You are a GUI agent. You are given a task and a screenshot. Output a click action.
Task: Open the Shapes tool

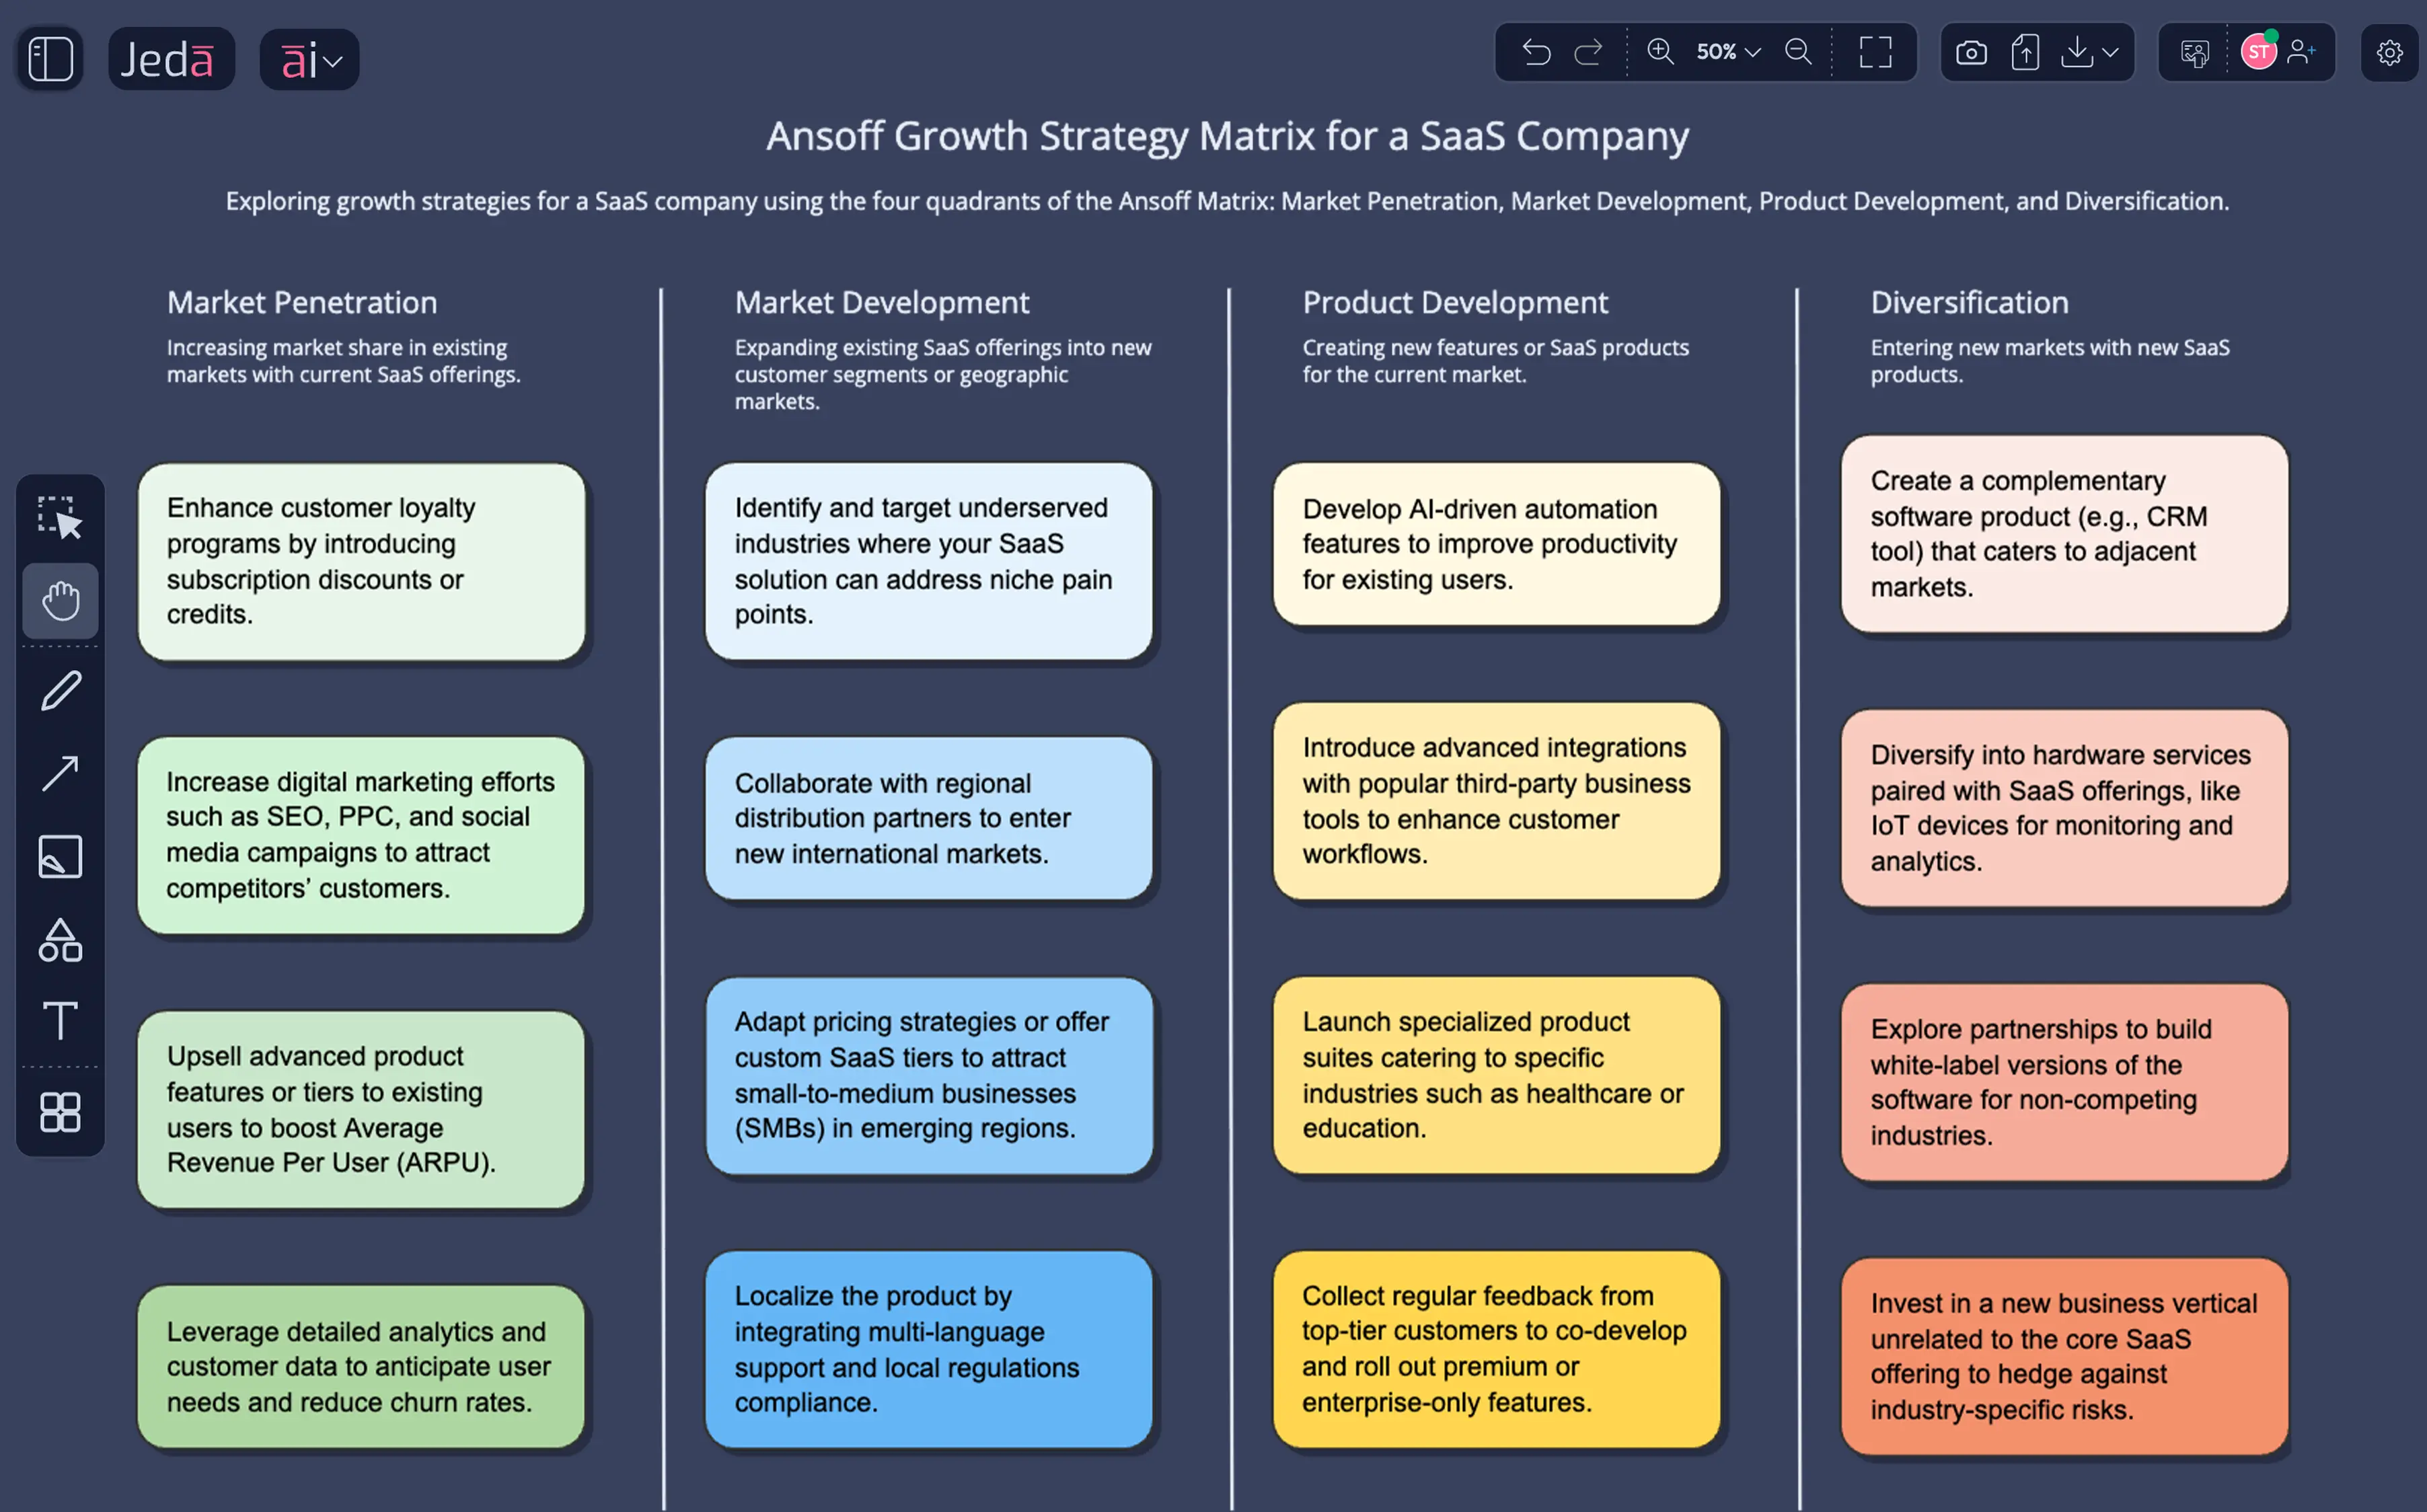60,940
